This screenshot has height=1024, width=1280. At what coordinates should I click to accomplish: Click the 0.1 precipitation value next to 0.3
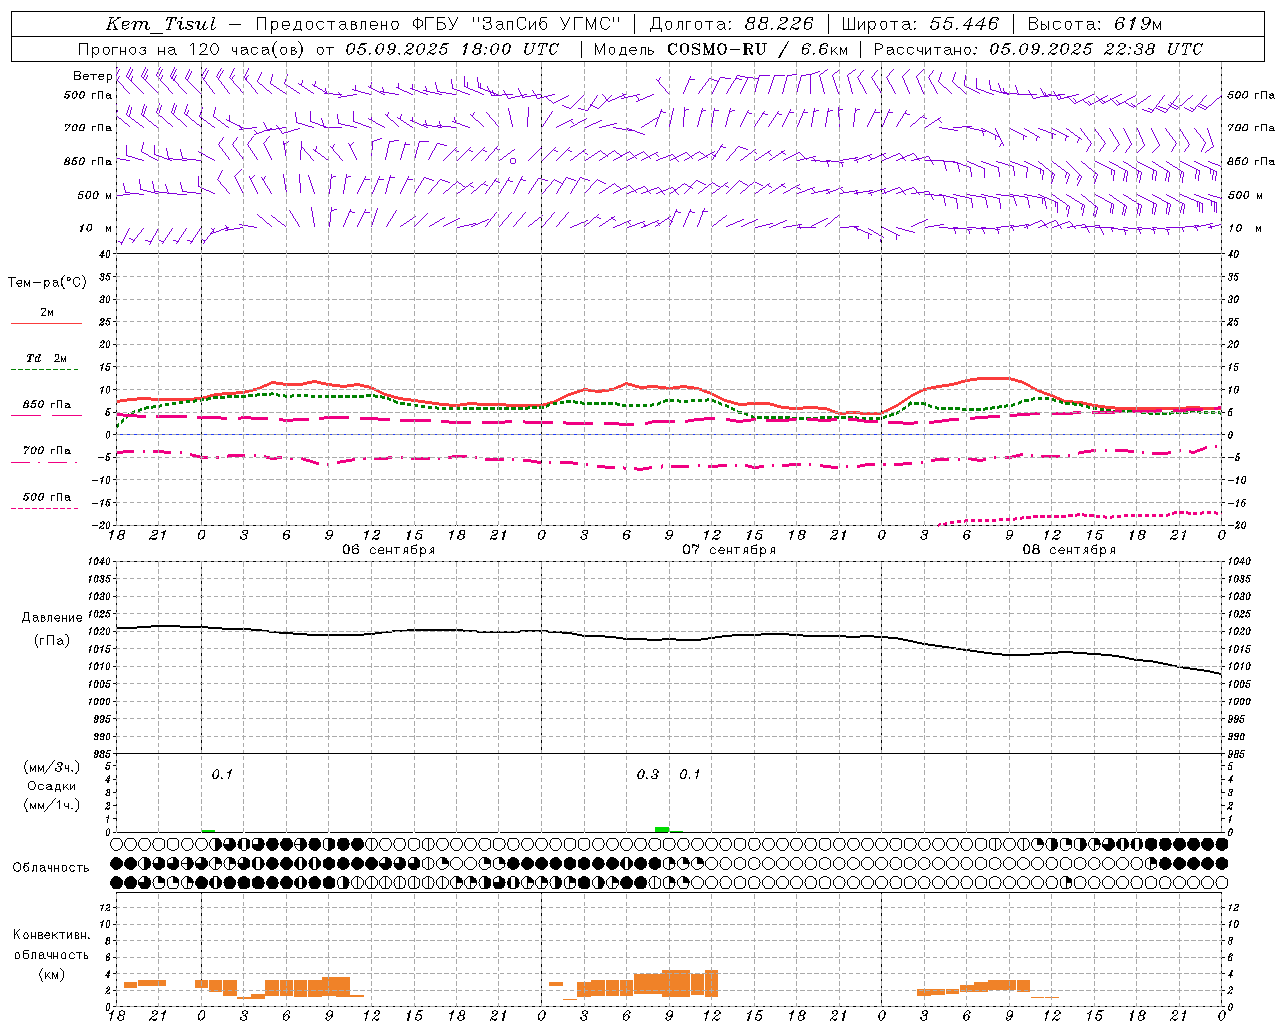(690, 774)
